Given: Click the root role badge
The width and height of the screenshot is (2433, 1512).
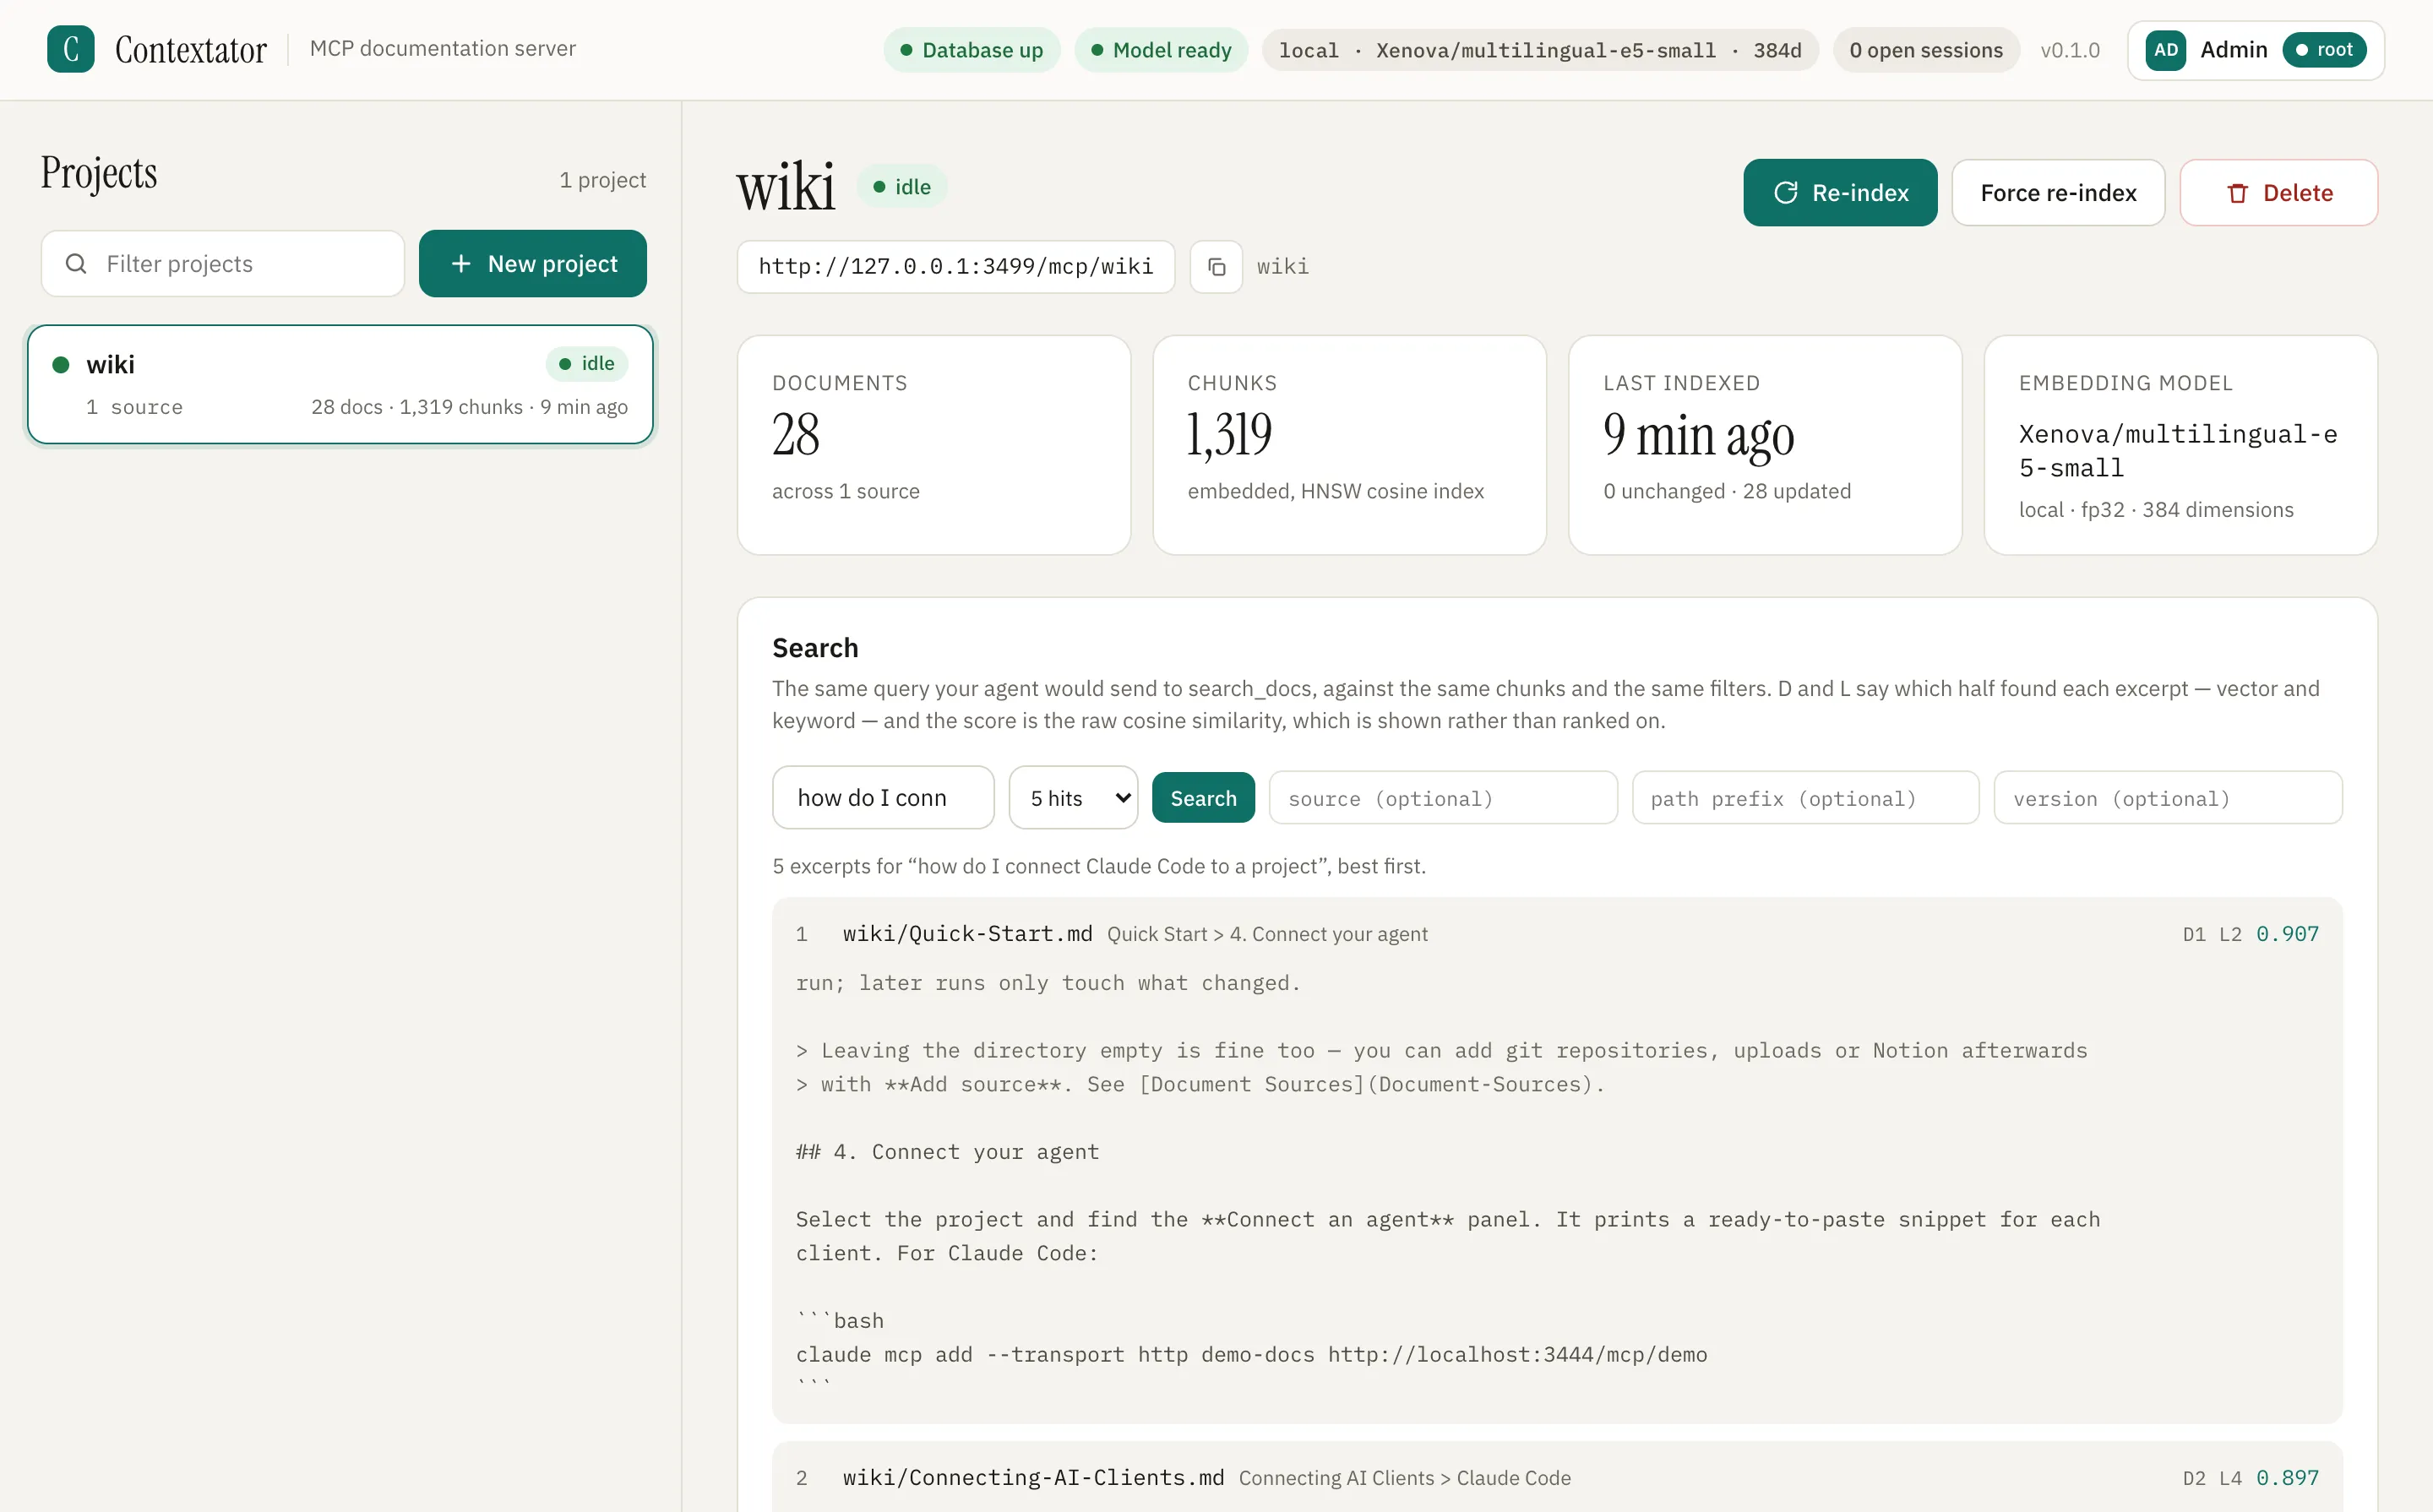Looking at the screenshot, I should click(x=2324, y=50).
